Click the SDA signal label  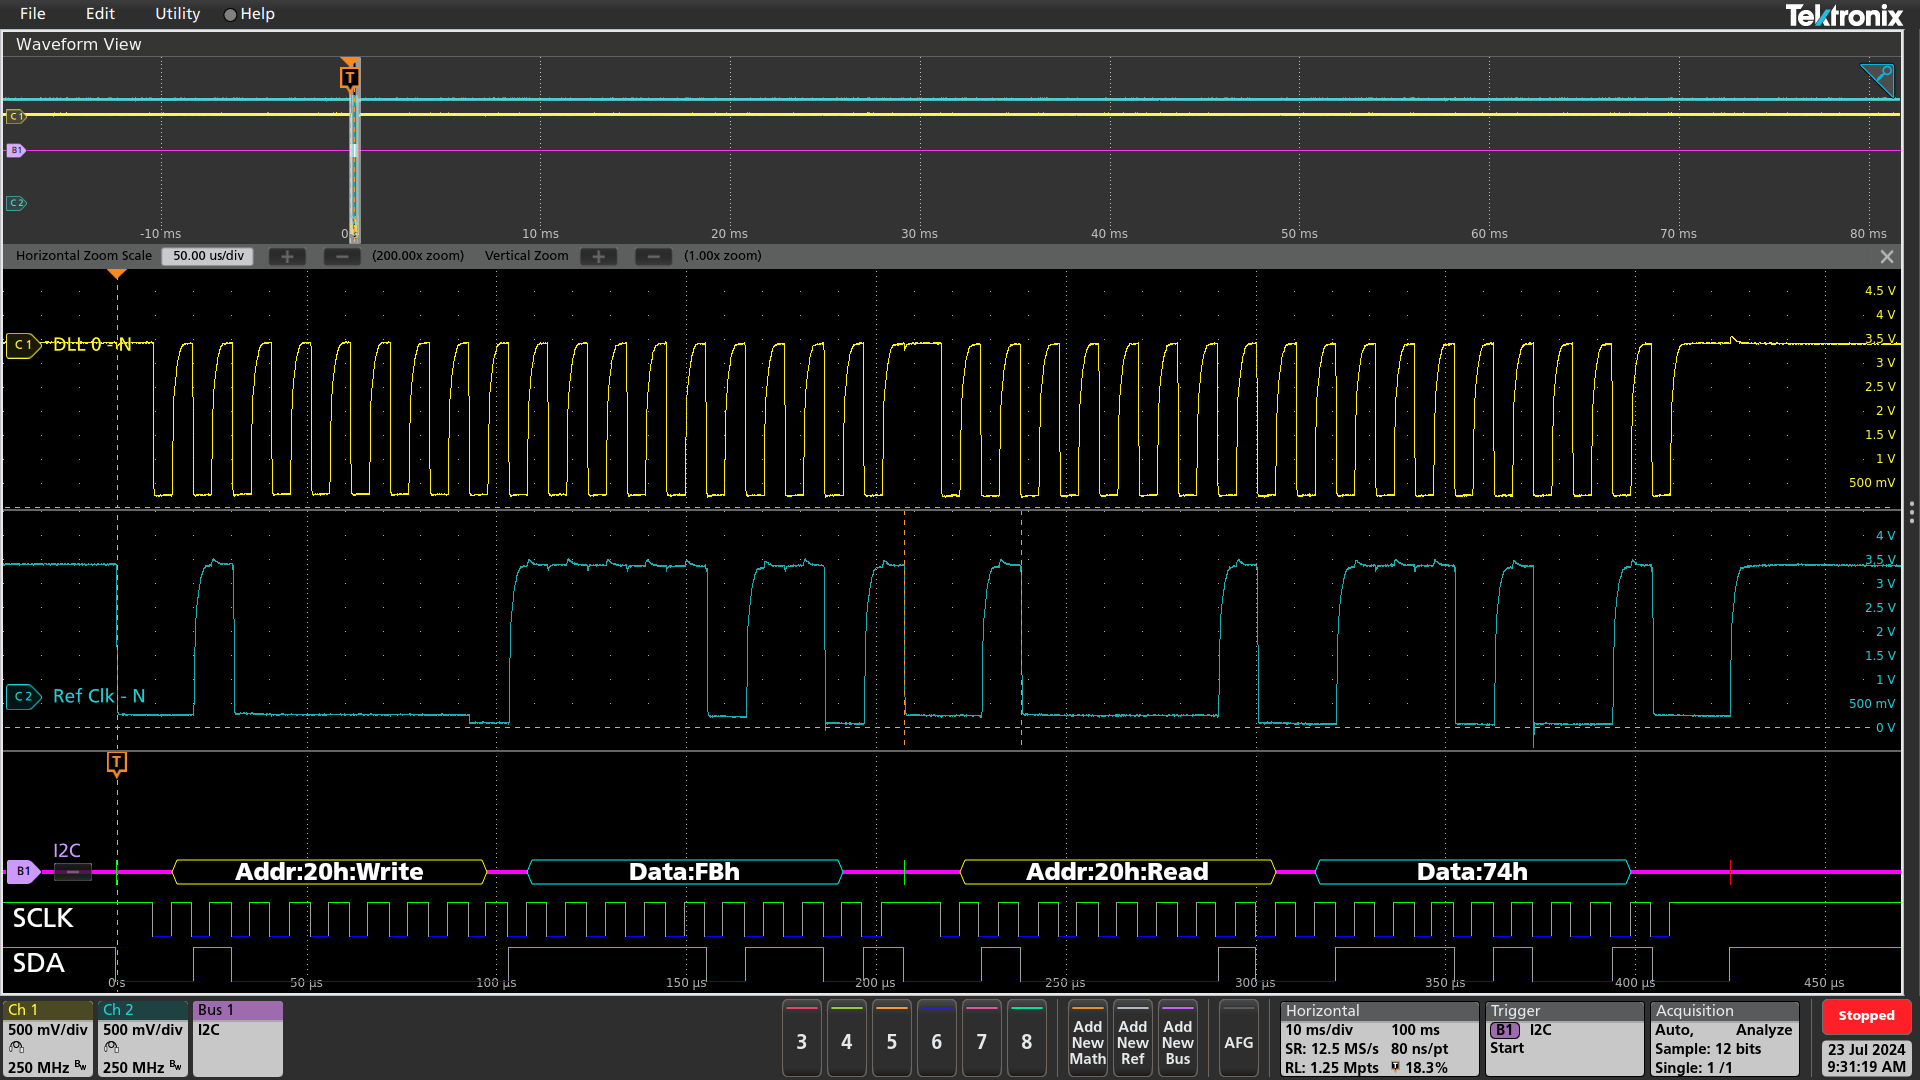38,963
